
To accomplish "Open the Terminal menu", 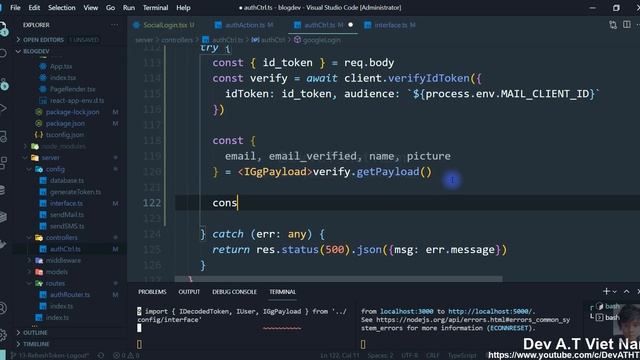I will point(155,8).
